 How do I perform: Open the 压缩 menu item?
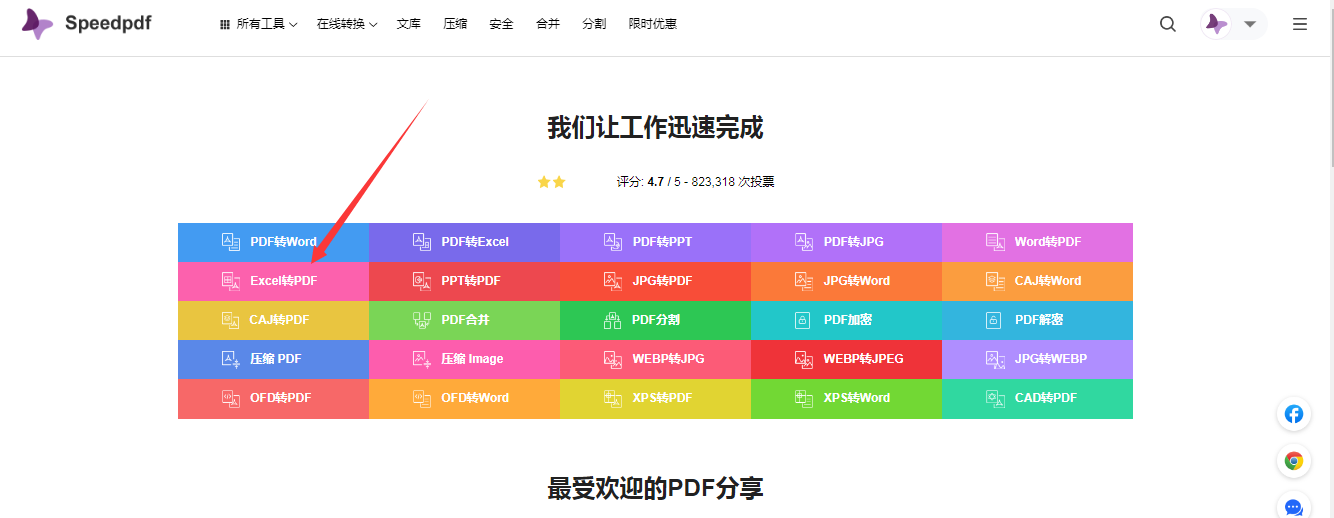click(455, 24)
